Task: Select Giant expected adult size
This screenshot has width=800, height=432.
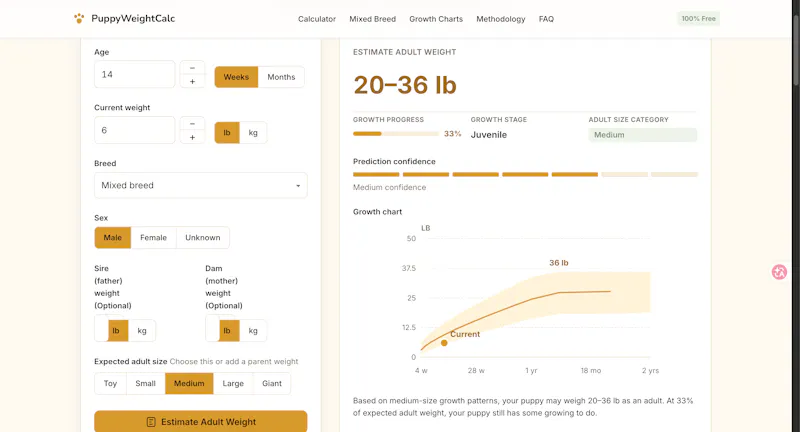Action: tap(272, 384)
